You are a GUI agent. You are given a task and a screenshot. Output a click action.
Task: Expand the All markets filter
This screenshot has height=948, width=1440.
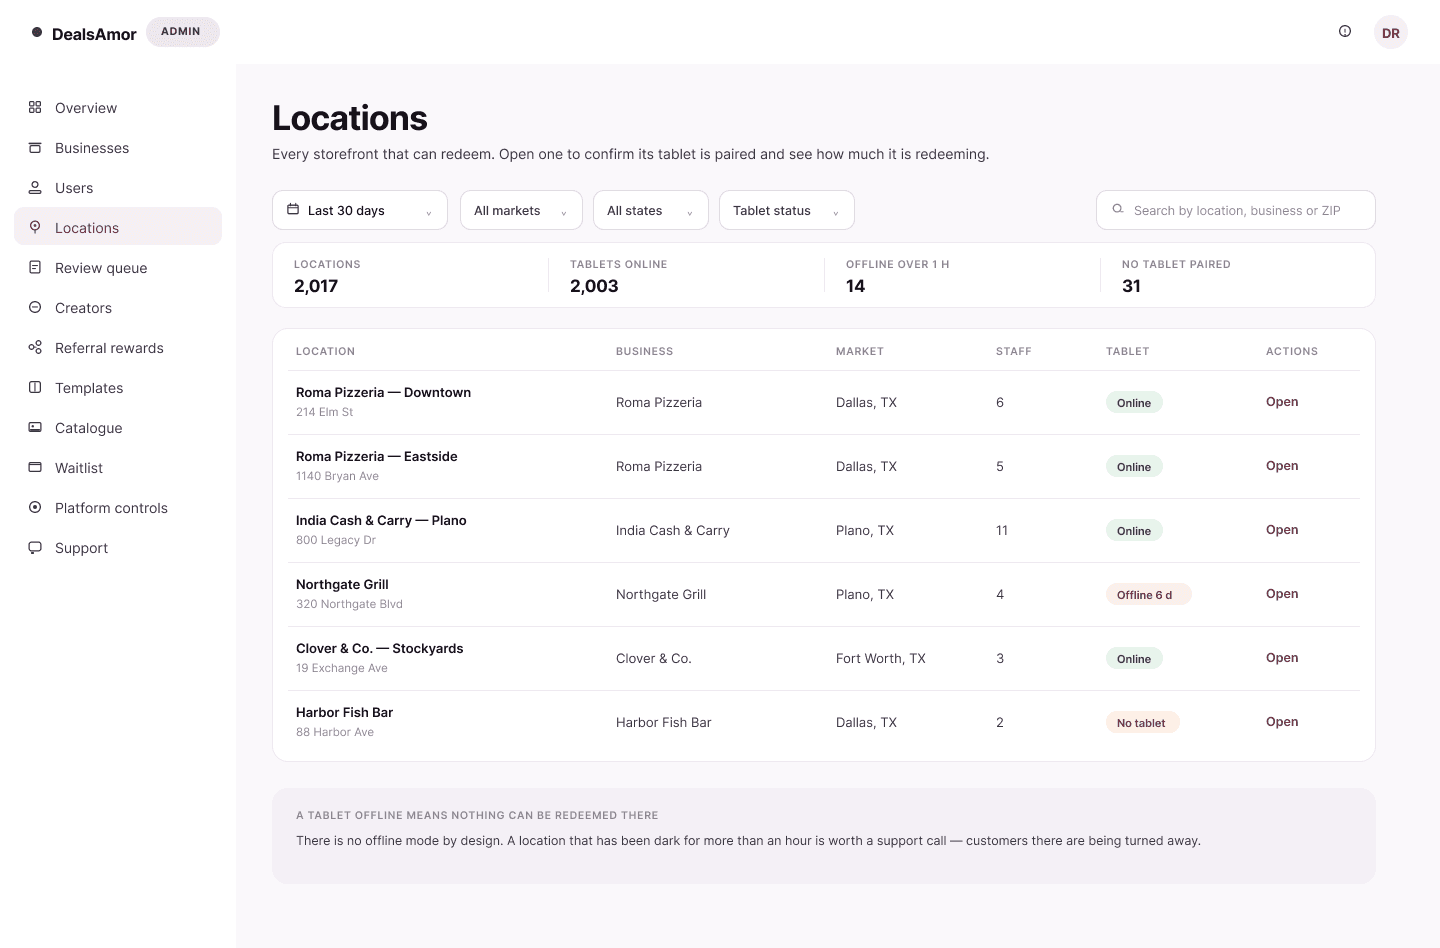[x=521, y=210]
